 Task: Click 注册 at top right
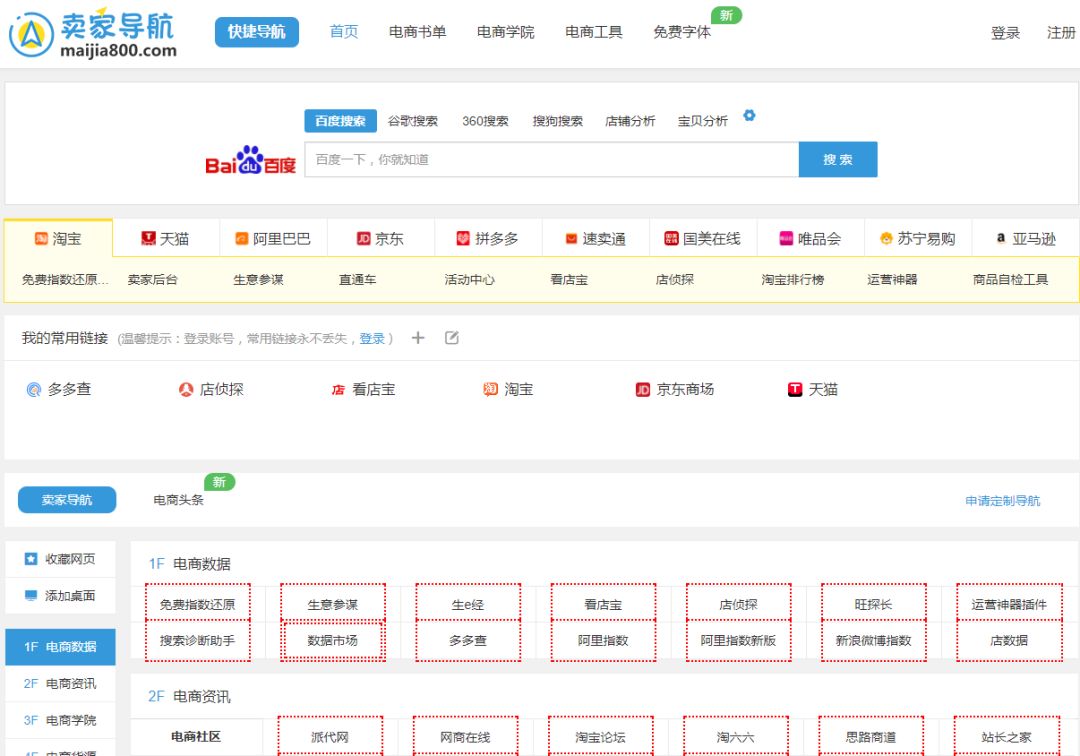1061,32
